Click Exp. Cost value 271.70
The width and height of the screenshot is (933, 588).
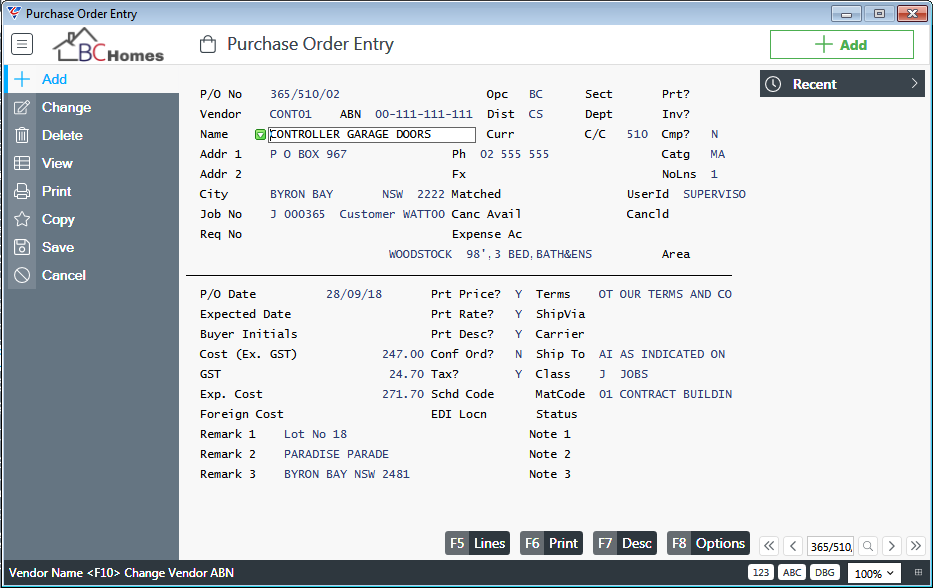tap(403, 394)
